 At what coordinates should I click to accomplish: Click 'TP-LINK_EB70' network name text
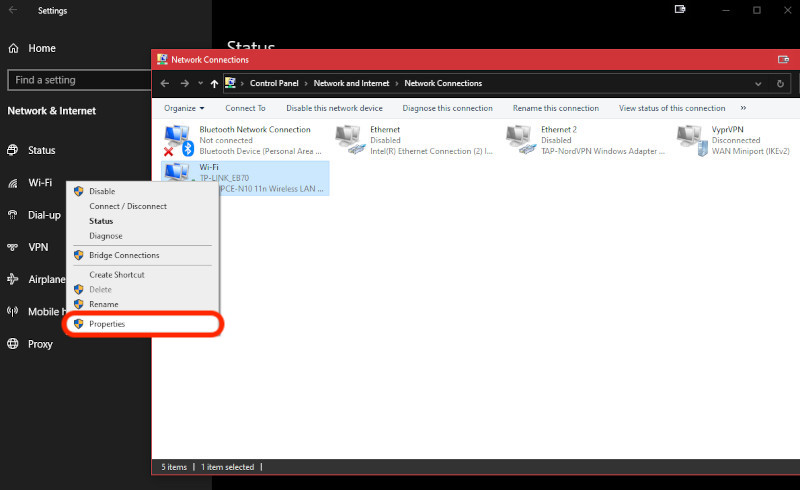click(x=224, y=178)
